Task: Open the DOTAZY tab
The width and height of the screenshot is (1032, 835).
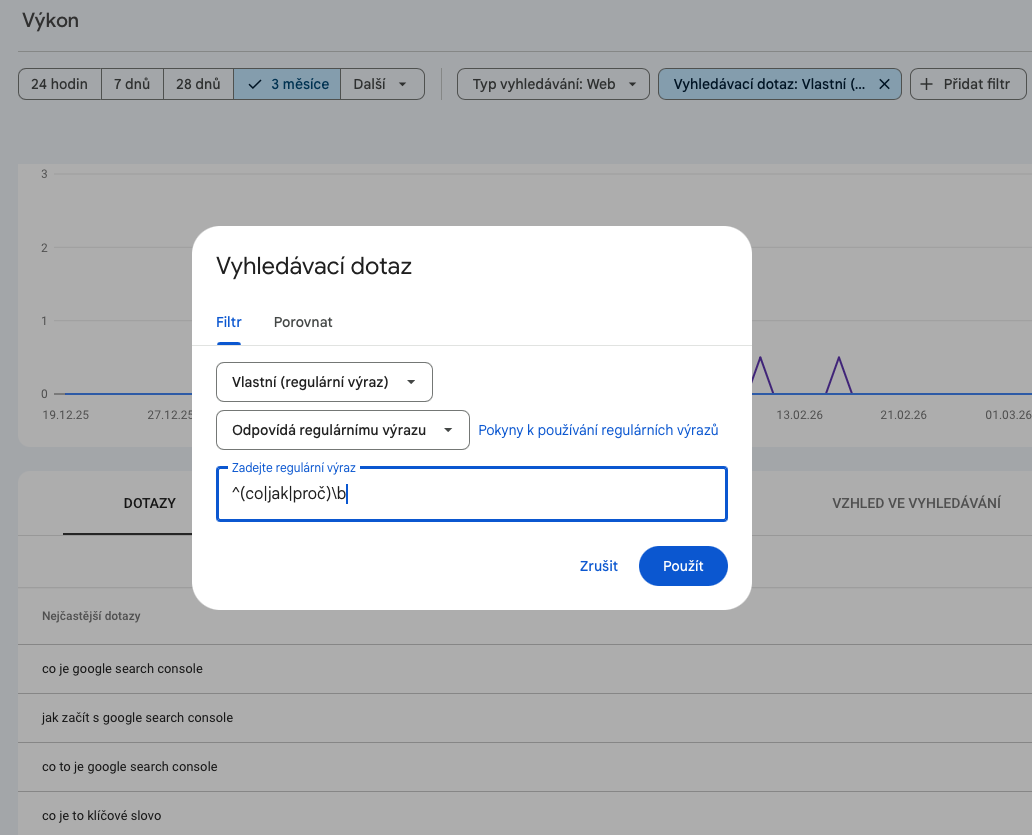Action: point(150,503)
